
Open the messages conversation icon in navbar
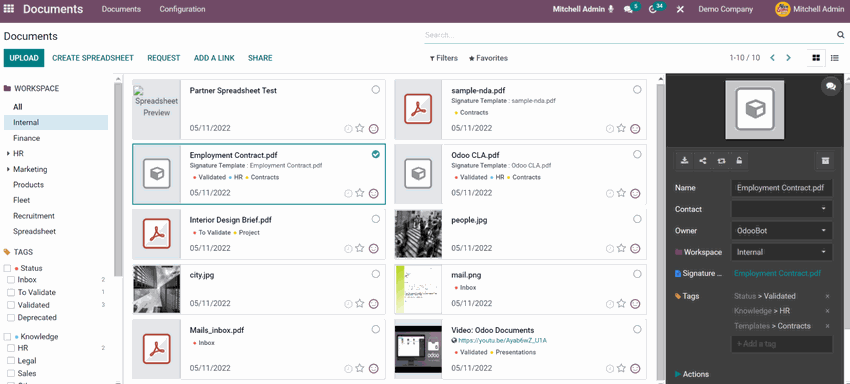628,9
